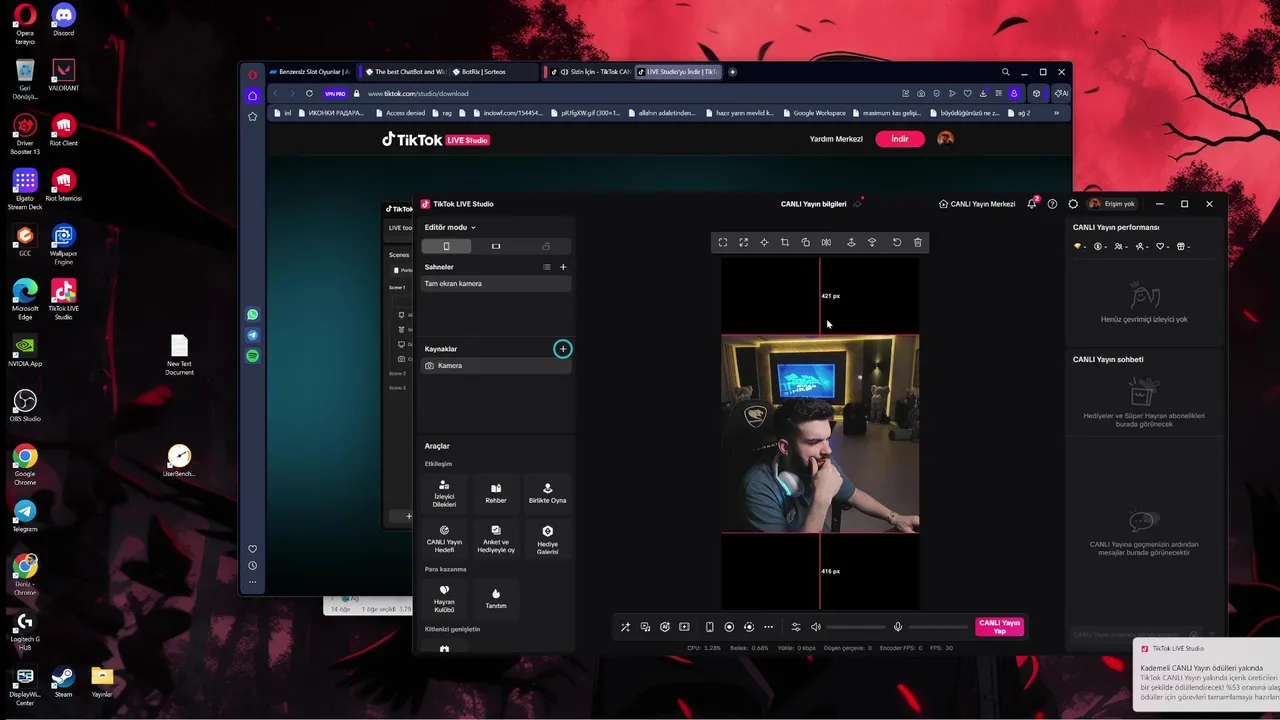Open the three-dots more options menu
Viewport: 1280px width, 720px height.
point(768,627)
